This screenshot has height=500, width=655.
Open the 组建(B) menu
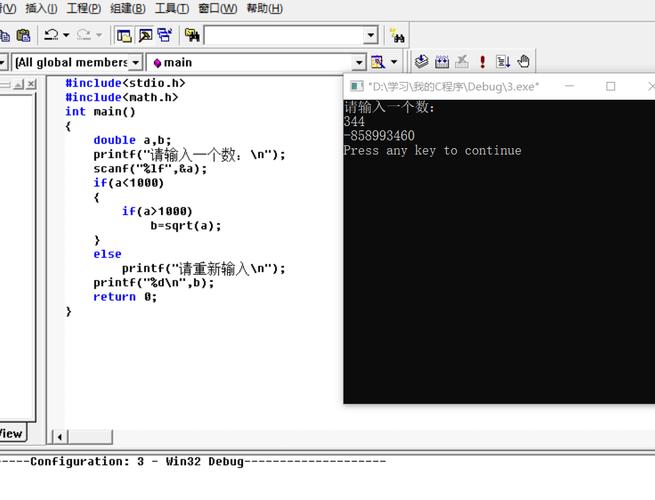coord(127,9)
